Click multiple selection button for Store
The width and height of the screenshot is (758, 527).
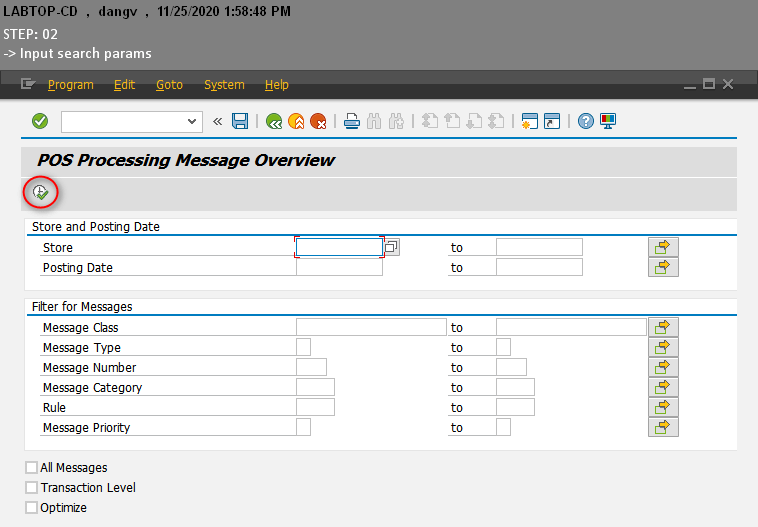pyautogui.click(x=663, y=247)
